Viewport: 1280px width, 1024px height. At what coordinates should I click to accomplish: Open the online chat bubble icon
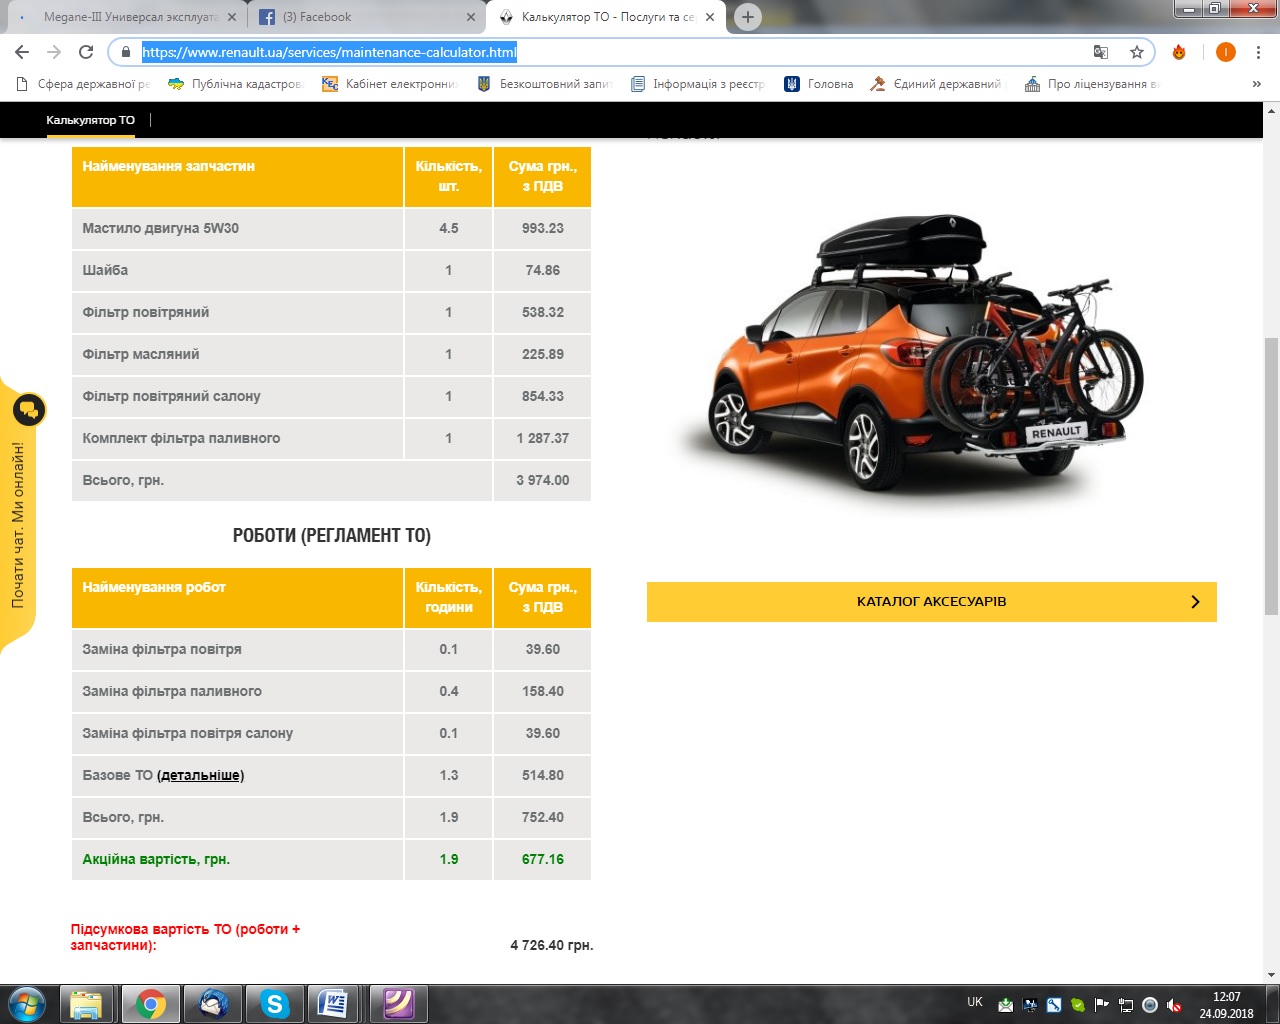28,410
